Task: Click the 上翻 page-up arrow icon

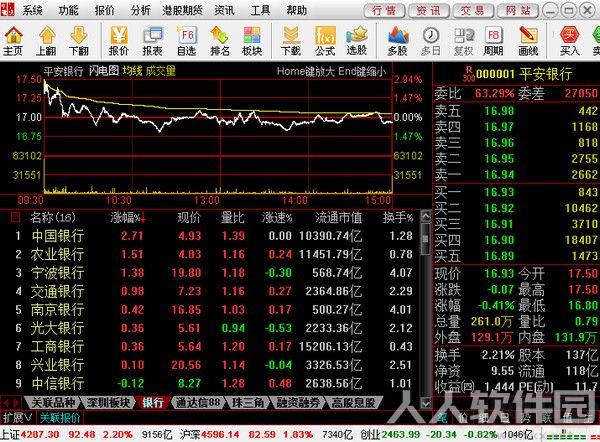Action: click(x=47, y=41)
